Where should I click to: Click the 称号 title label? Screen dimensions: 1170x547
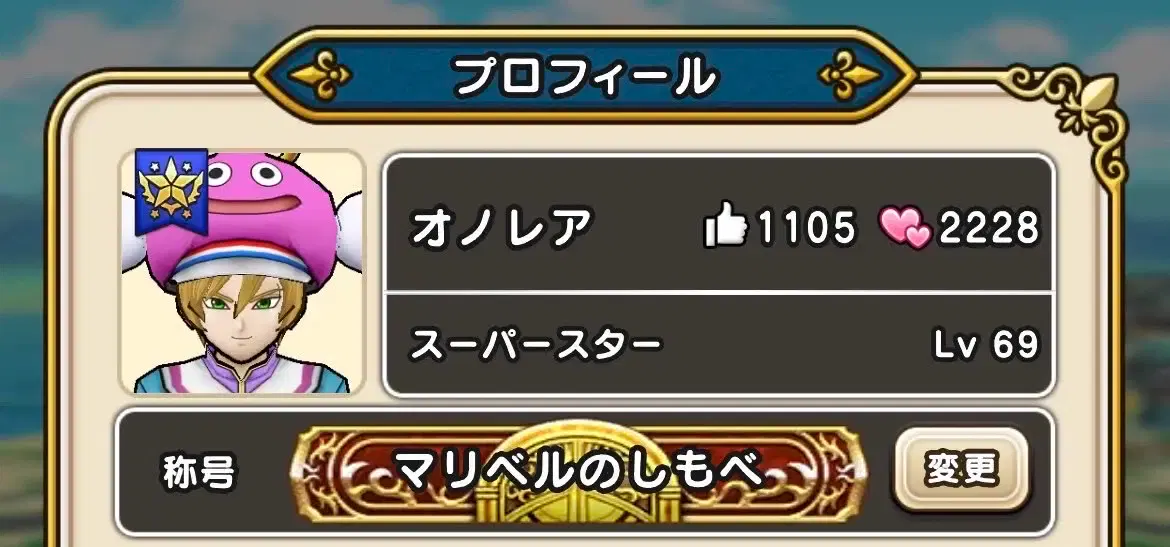198,472
